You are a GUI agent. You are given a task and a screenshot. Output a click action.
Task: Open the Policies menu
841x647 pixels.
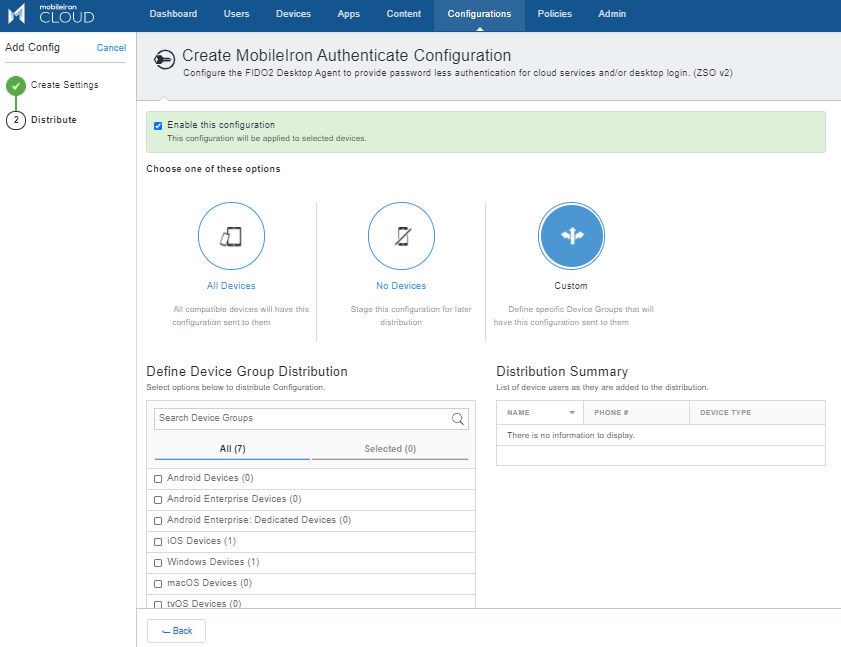click(x=555, y=14)
